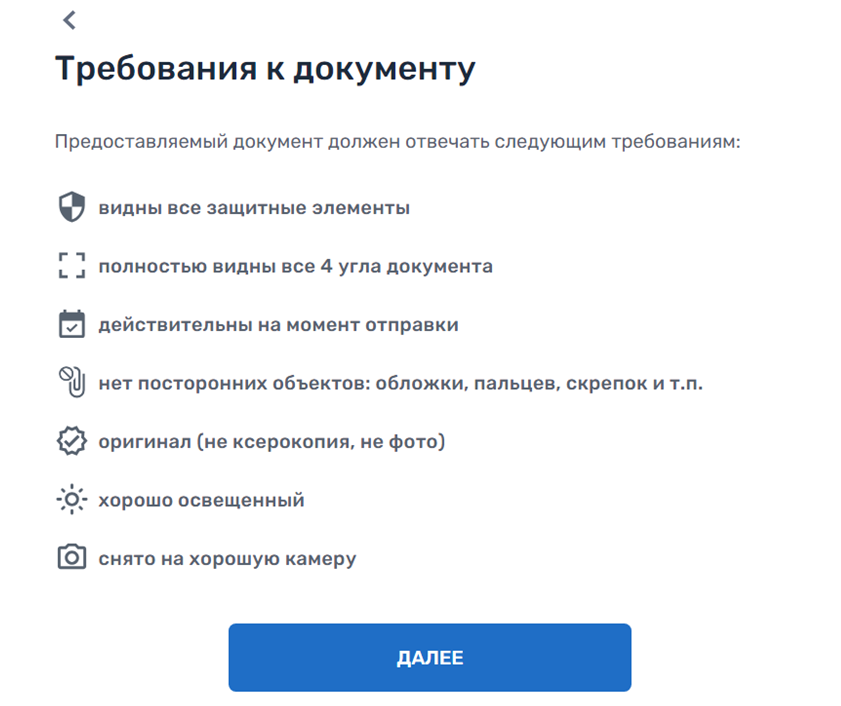This screenshot has height=706, width=841.
Task: Click the calendar icon next to действительны
Action: pyautogui.click(x=70, y=324)
